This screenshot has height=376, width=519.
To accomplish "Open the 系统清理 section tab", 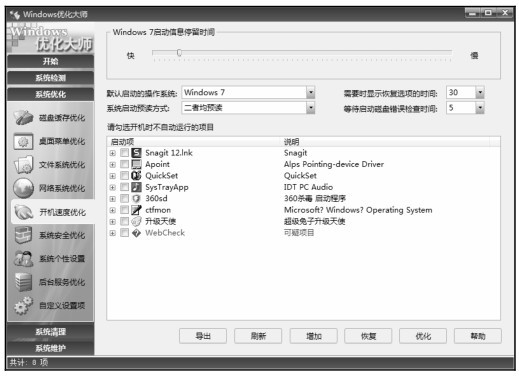I will [x=50, y=332].
